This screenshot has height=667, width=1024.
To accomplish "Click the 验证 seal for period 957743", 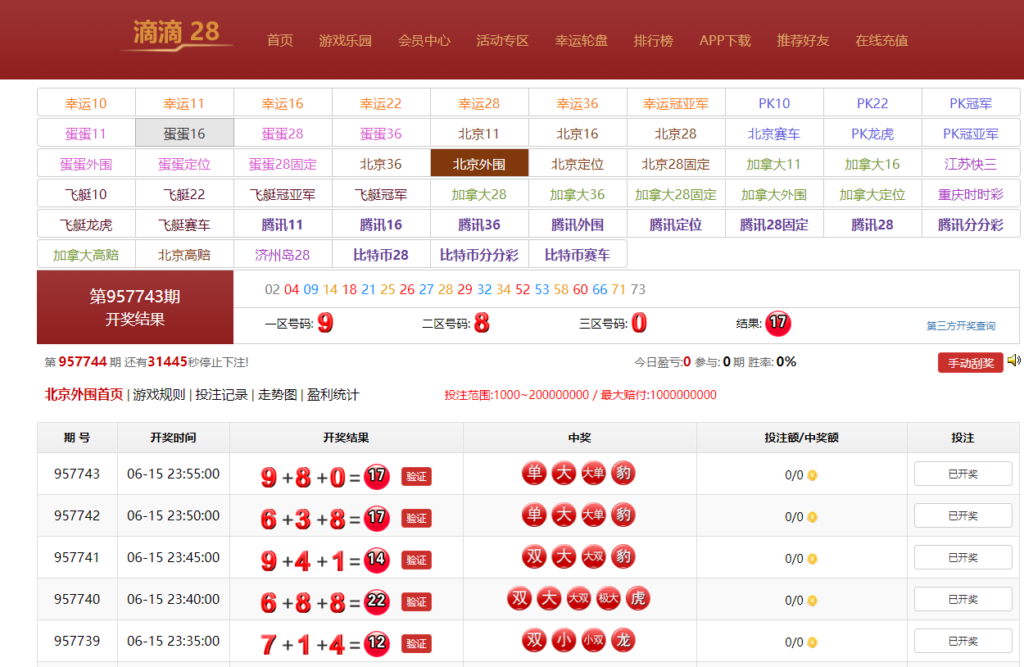I will click(x=416, y=476).
